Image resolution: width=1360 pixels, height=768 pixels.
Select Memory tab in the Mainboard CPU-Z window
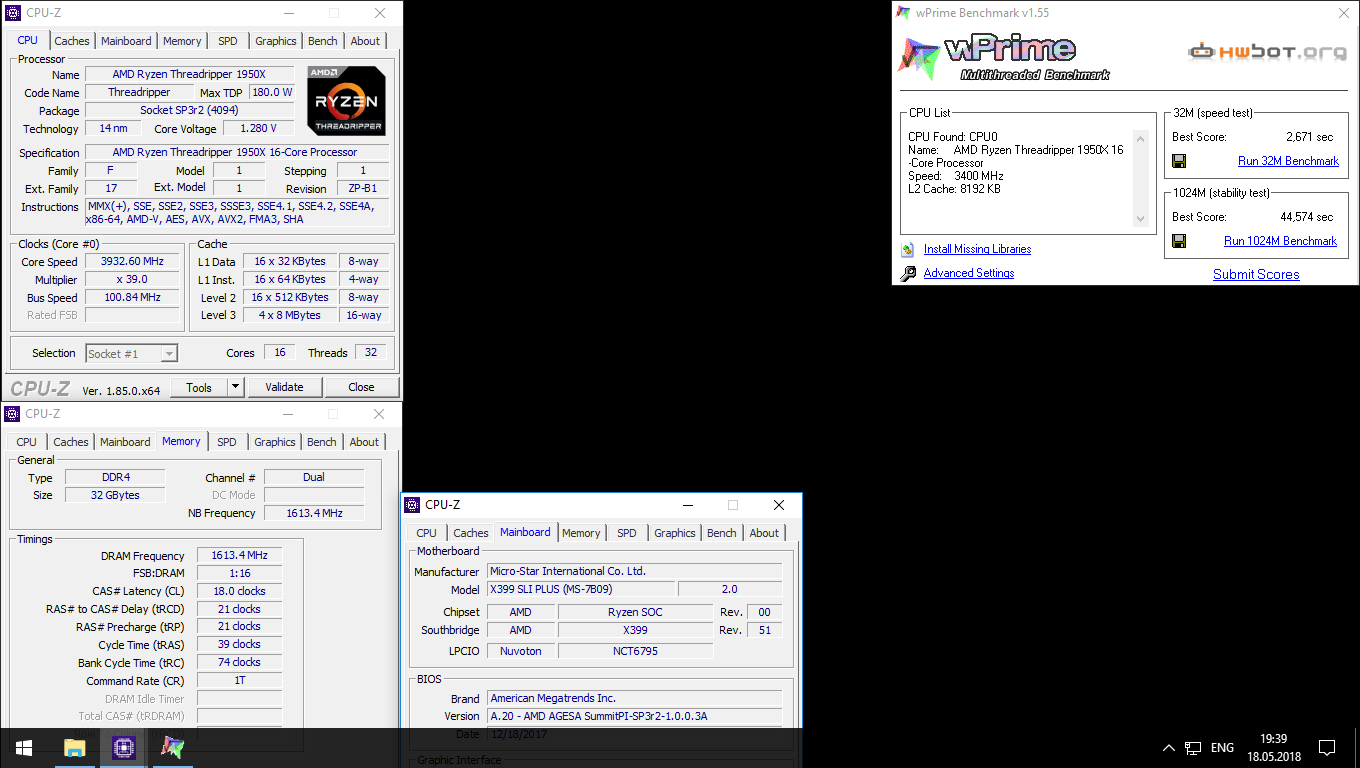coord(581,533)
